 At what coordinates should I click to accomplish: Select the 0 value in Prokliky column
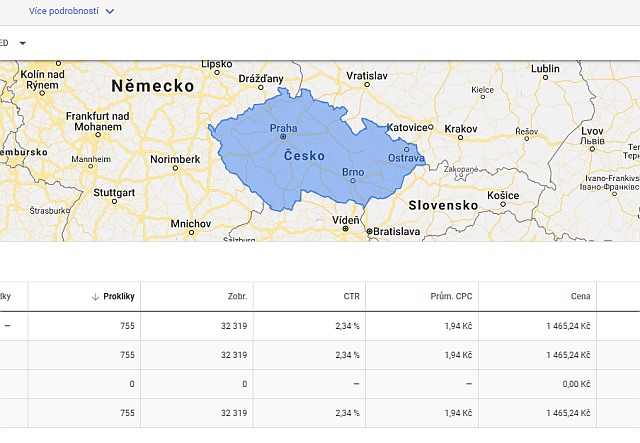[132, 384]
